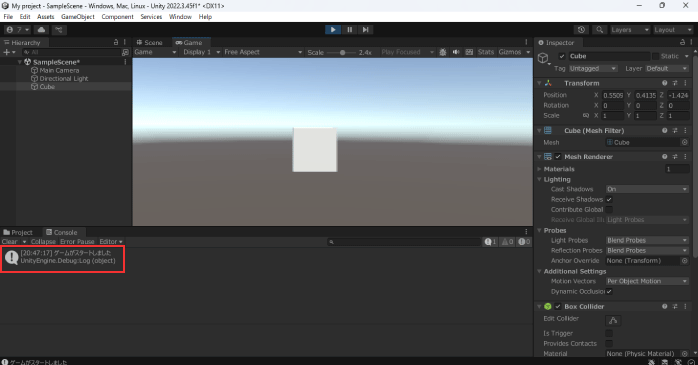This screenshot has width=698, height=365.
Task: Open the Cast Shadows dropdown
Action: [x=647, y=189]
